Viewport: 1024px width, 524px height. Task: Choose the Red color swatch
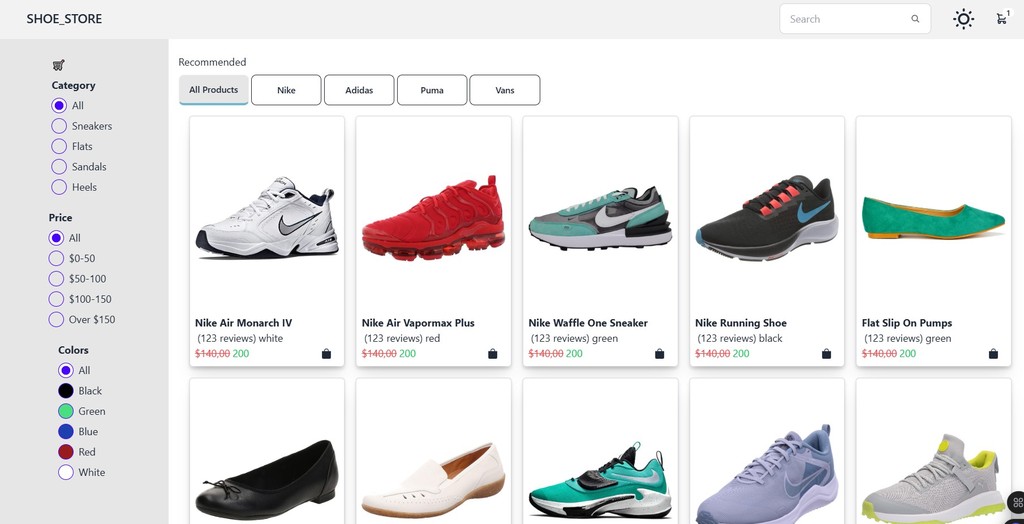pos(65,451)
